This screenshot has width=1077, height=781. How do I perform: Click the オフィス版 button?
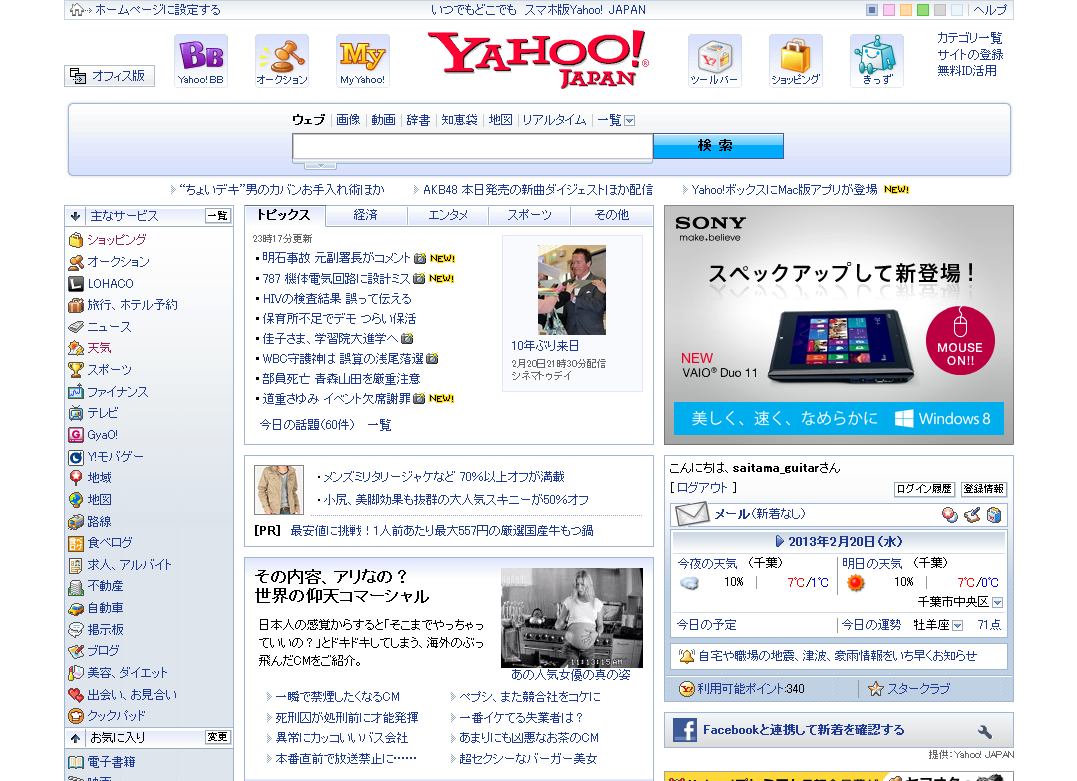pos(110,76)
